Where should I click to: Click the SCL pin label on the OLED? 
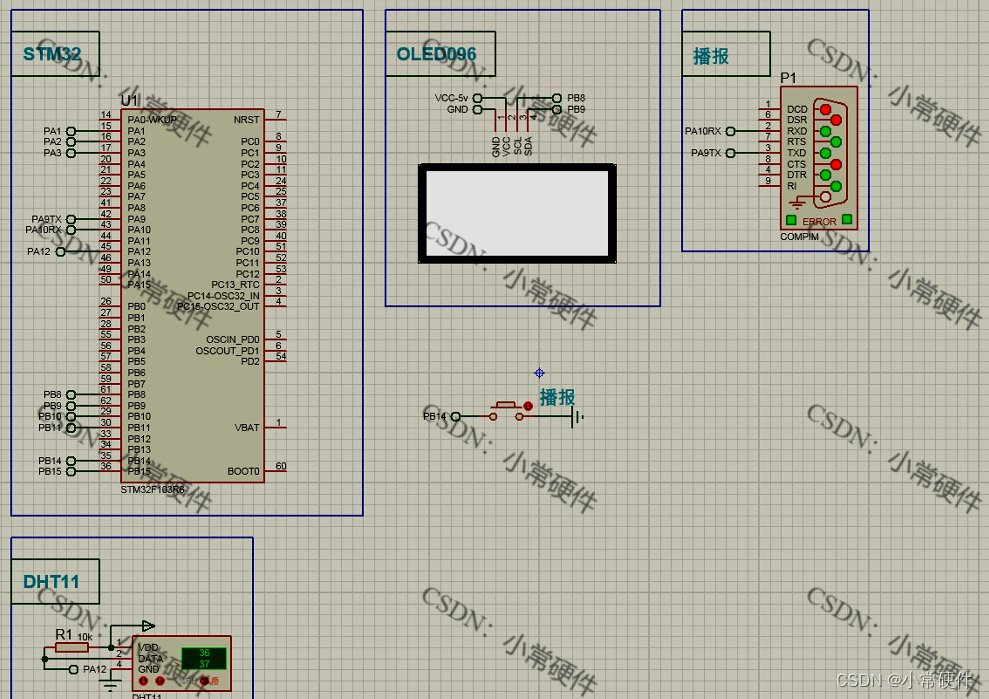tap(518, 146)
